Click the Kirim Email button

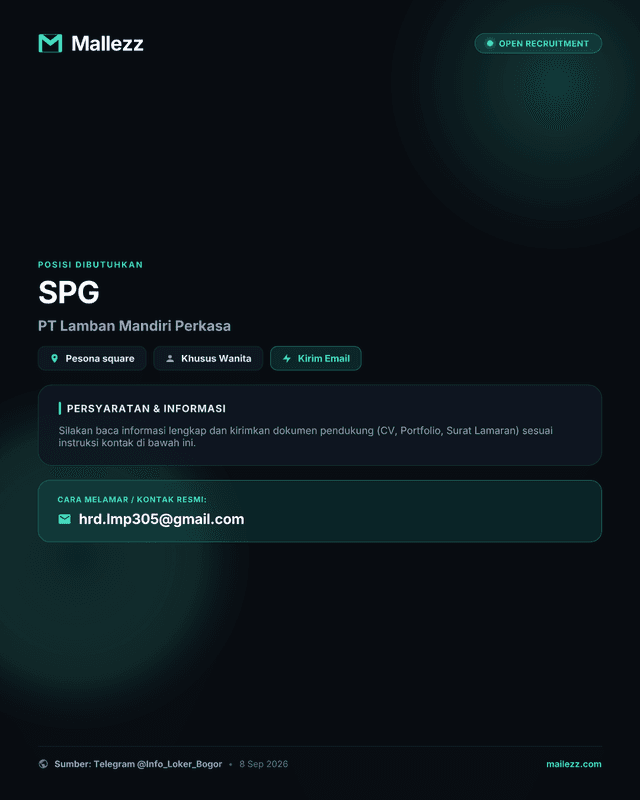pos(315,358)
